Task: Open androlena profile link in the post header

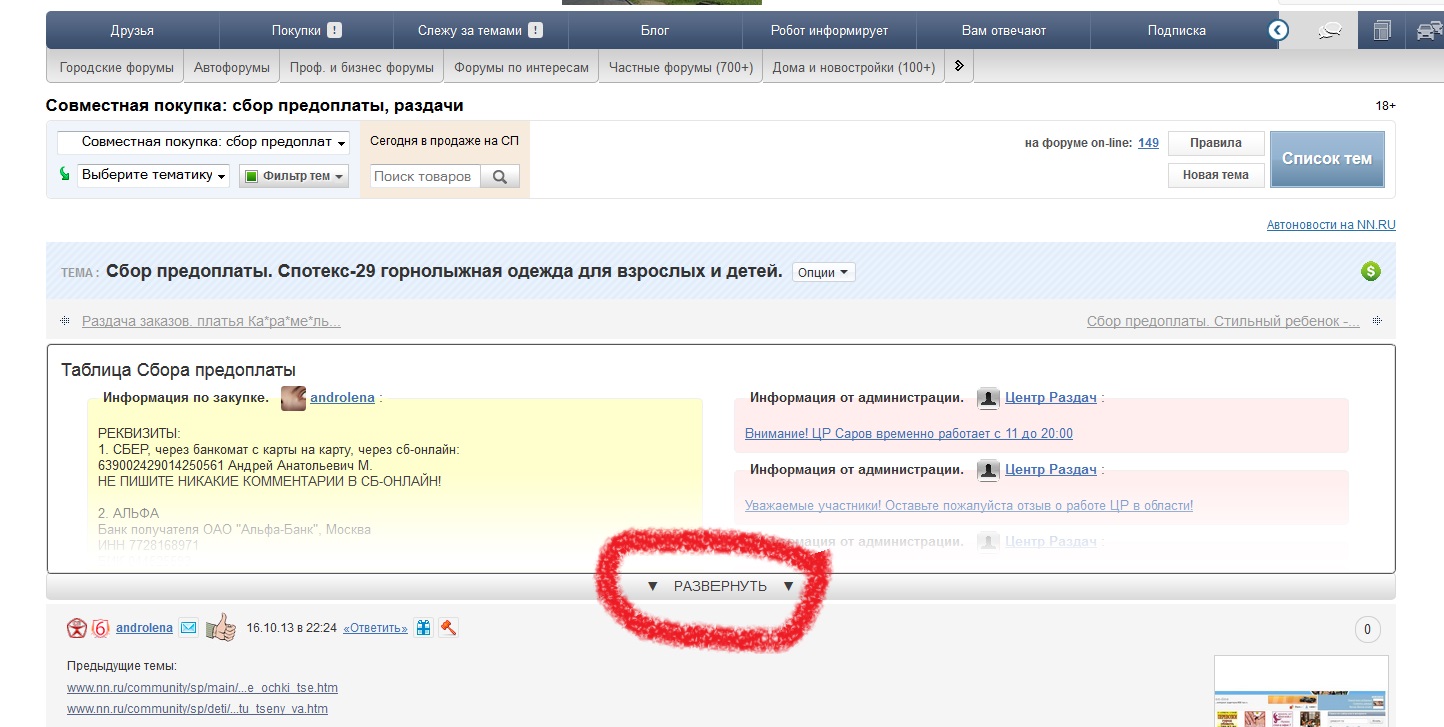Action: tap(144, 628)
